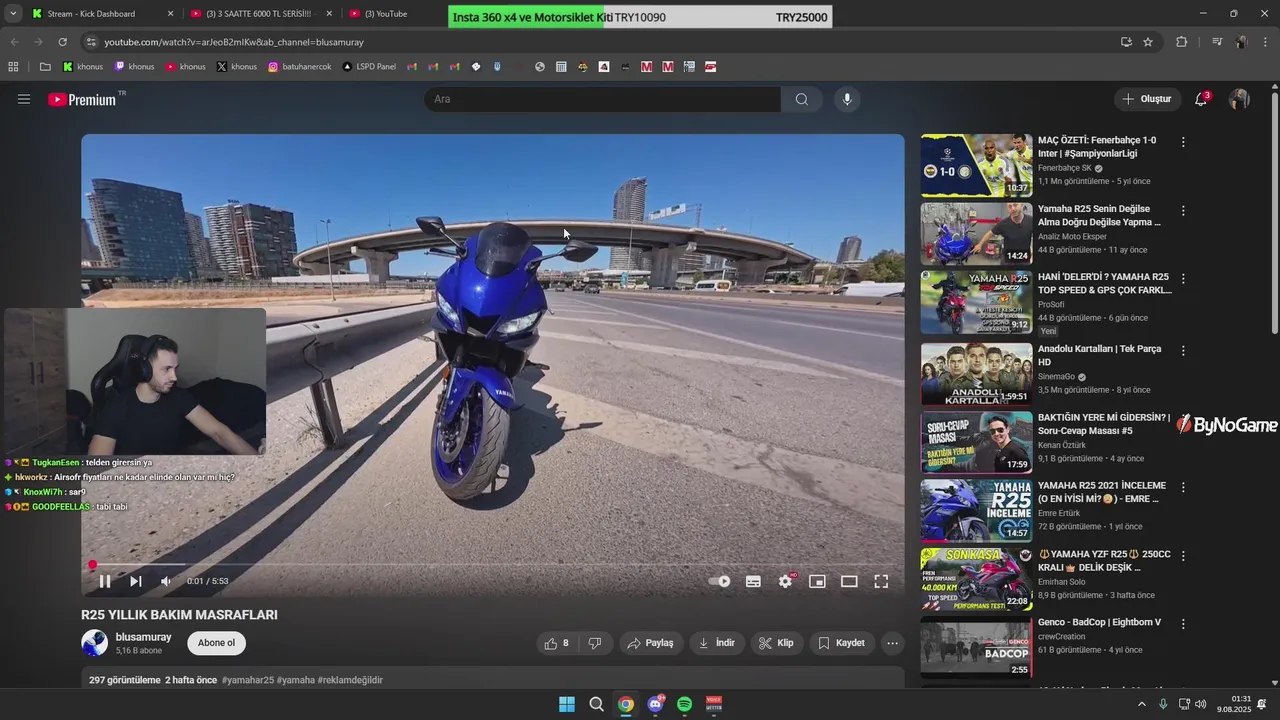This screenshot has width=1280, height=720.
Task: Open Discord from the taskbar
Action: [x=655, y=704]
